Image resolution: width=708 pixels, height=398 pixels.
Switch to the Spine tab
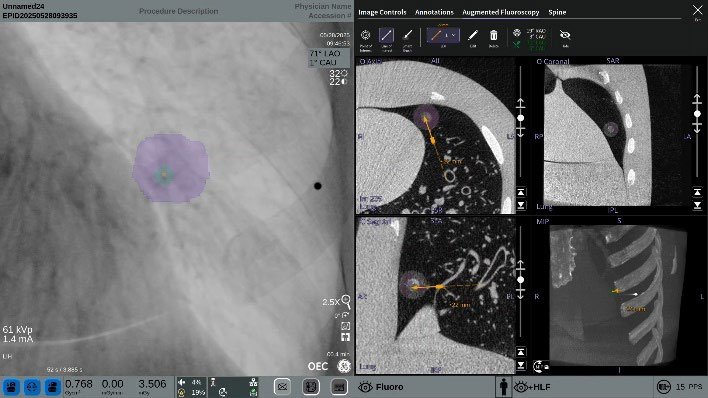click(557, 12)
